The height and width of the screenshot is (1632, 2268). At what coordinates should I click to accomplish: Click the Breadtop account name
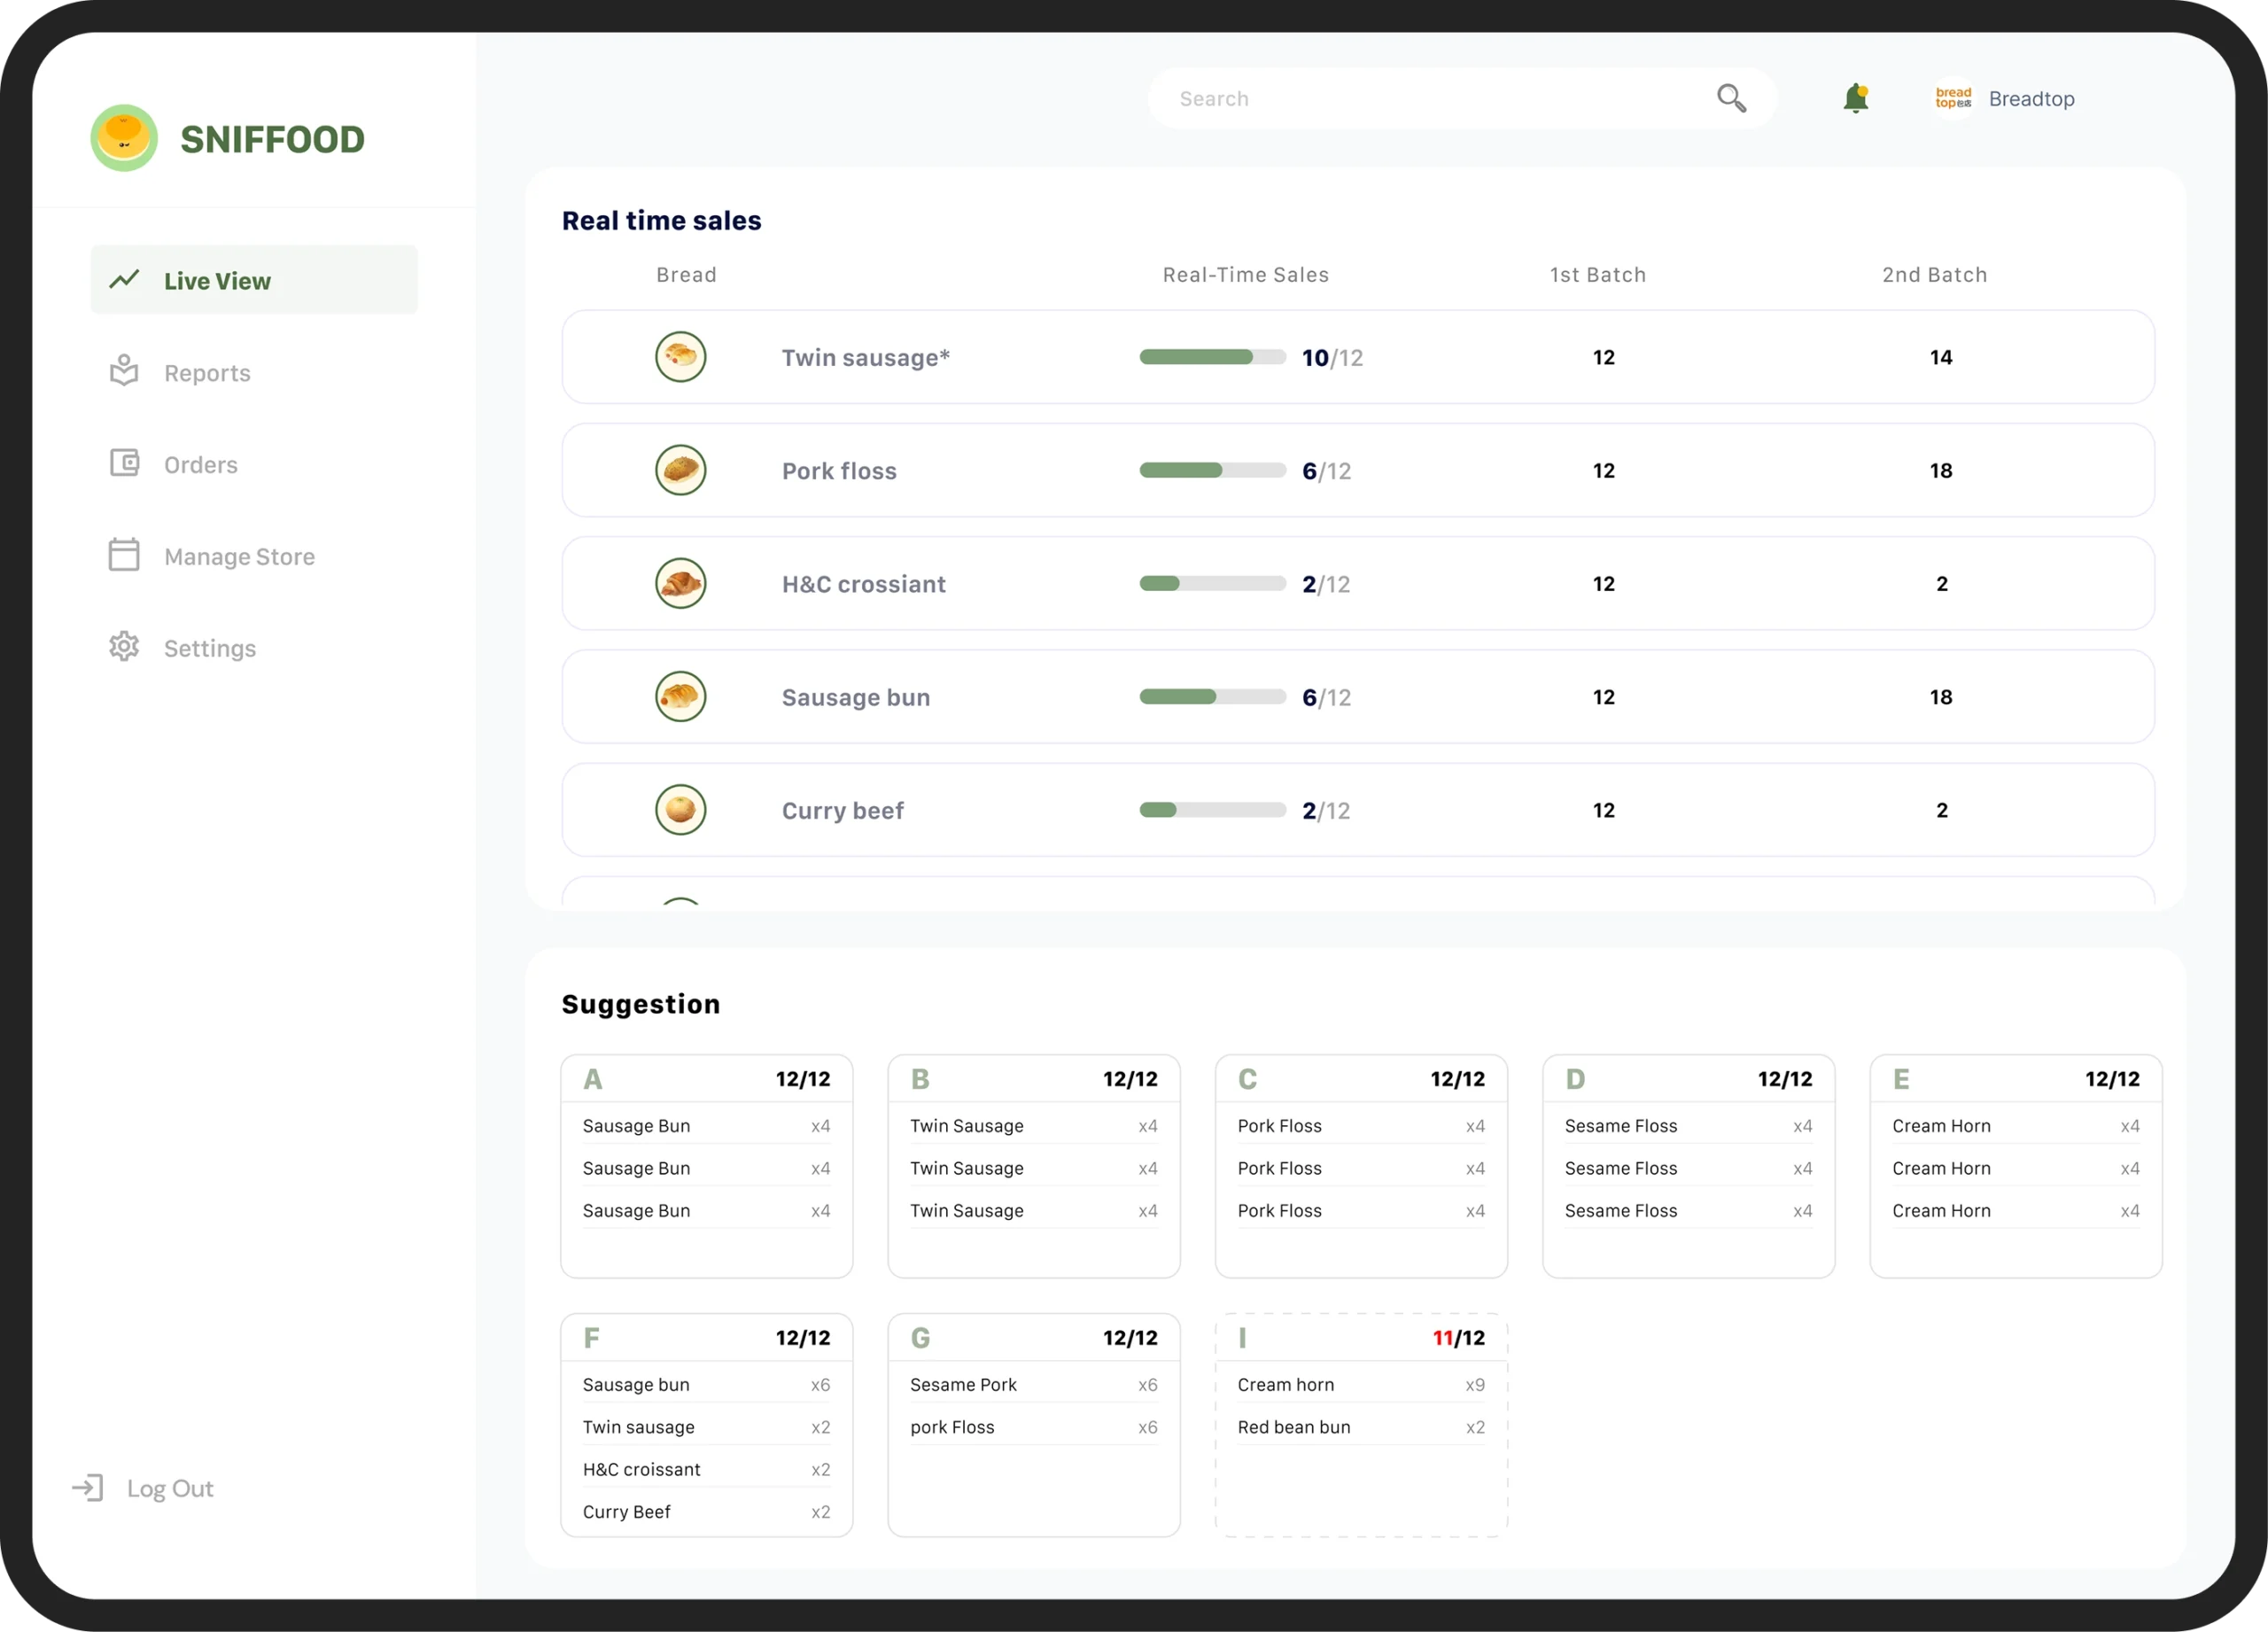[x=2031, y=99]
